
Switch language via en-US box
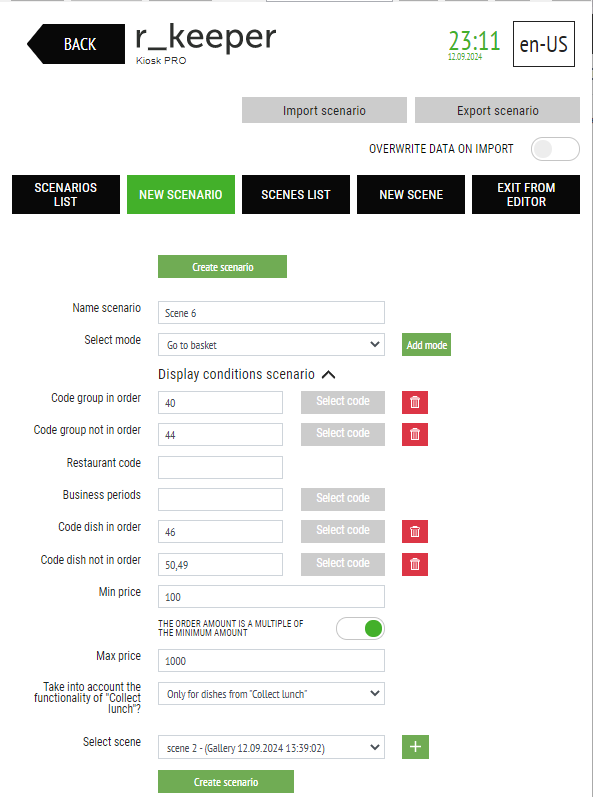tap(544, 44)
